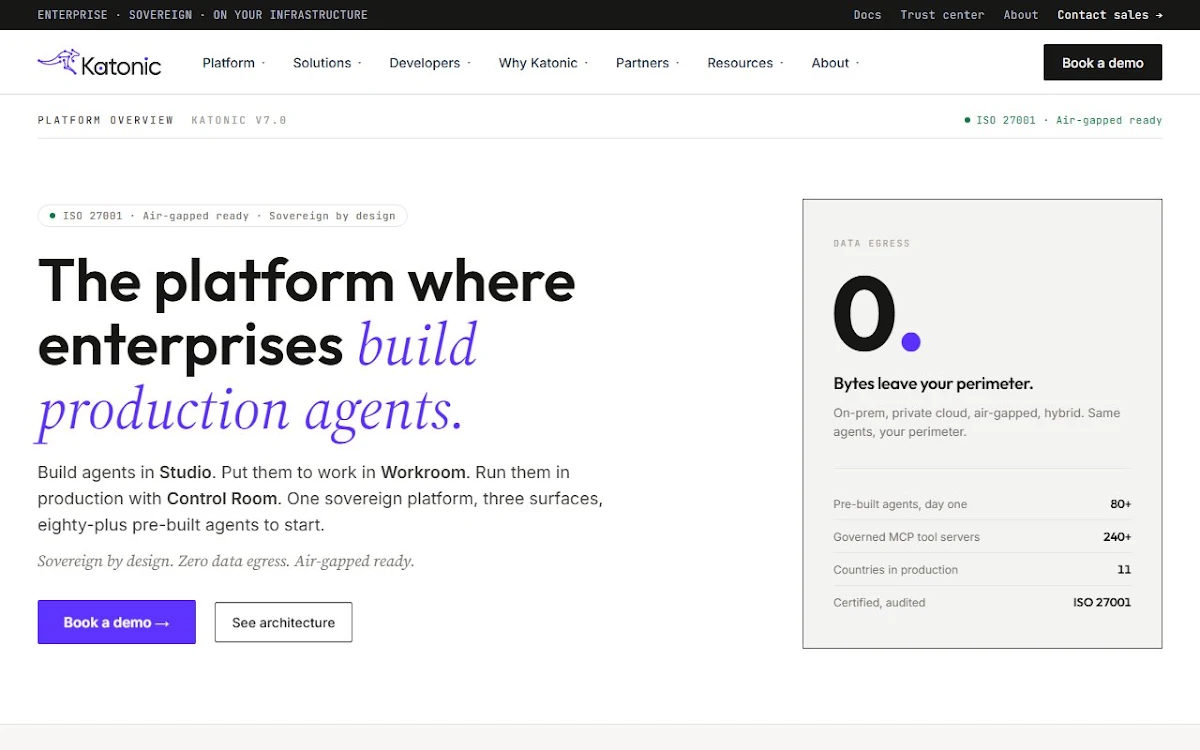The height and width of the screenshot is (750, 1200).
Task: Expand the Resources menu
Action: point(745,63)
